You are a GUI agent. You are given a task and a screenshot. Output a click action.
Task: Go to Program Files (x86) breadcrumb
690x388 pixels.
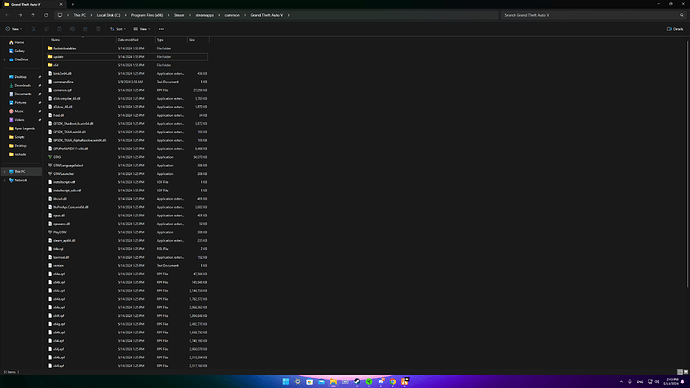[147, 15]
